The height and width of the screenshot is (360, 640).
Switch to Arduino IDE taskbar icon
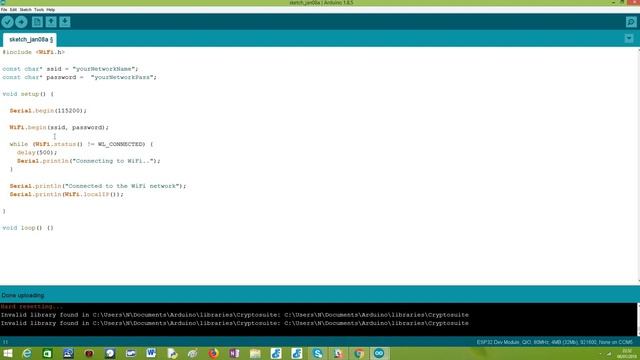click(379, 353)
